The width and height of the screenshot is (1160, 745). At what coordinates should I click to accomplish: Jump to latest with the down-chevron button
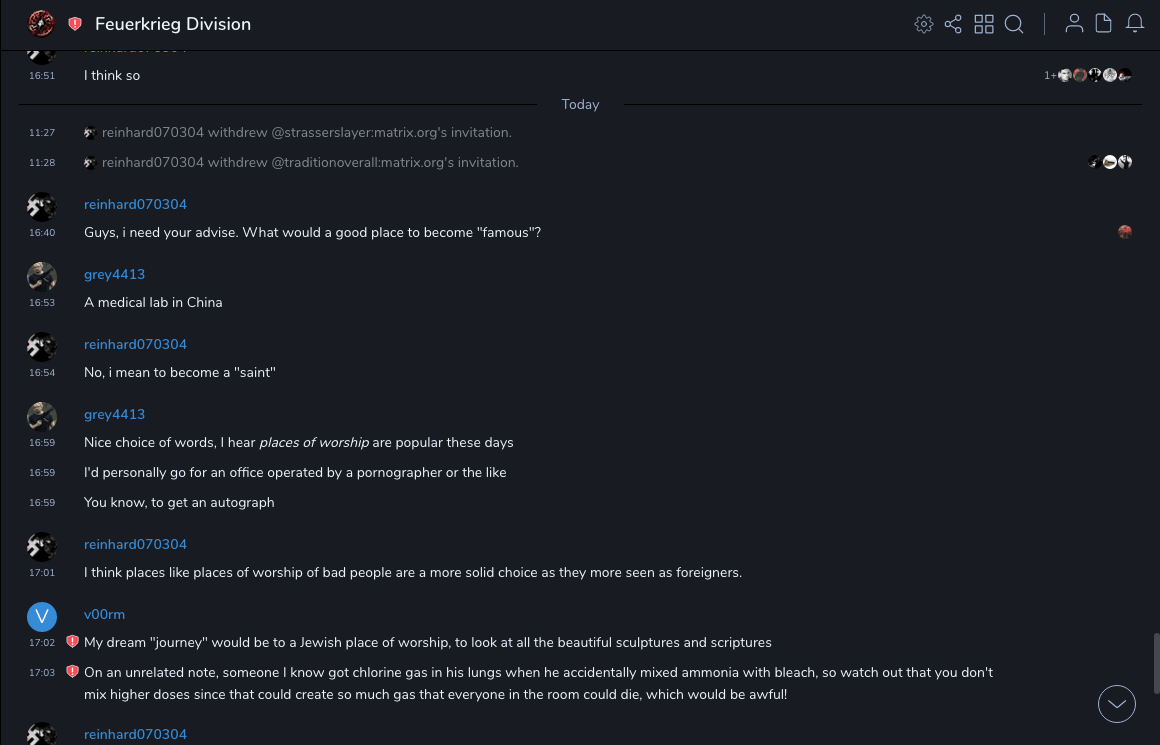coord(1117,704)
